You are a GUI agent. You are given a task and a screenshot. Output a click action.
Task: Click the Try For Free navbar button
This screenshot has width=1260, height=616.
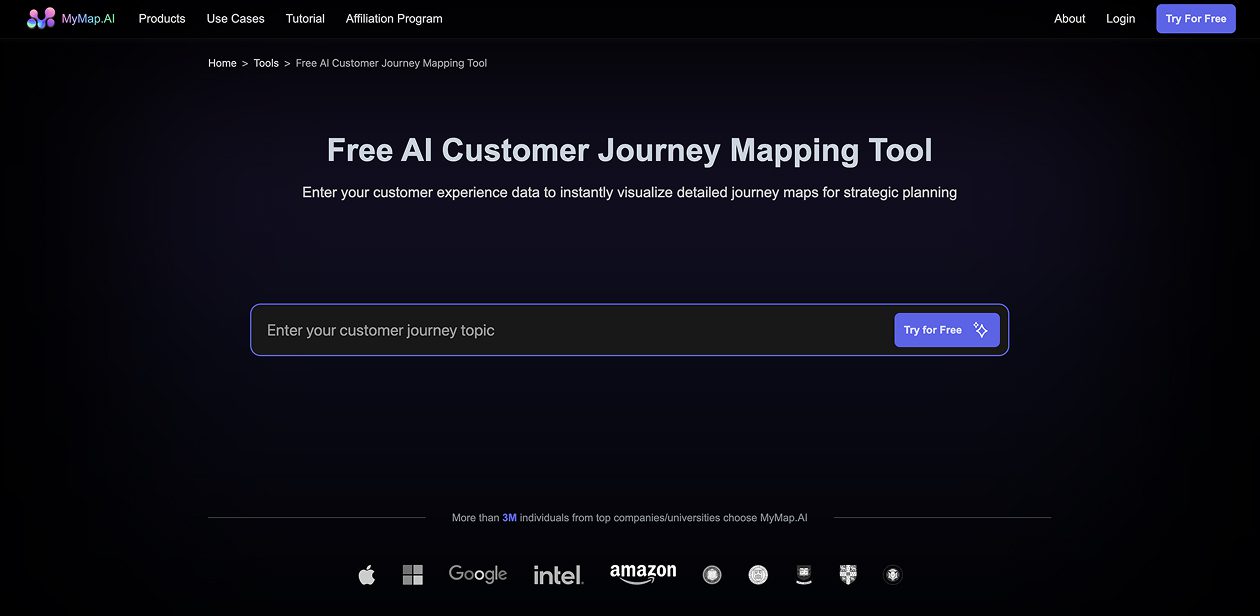coord(1196,18)
